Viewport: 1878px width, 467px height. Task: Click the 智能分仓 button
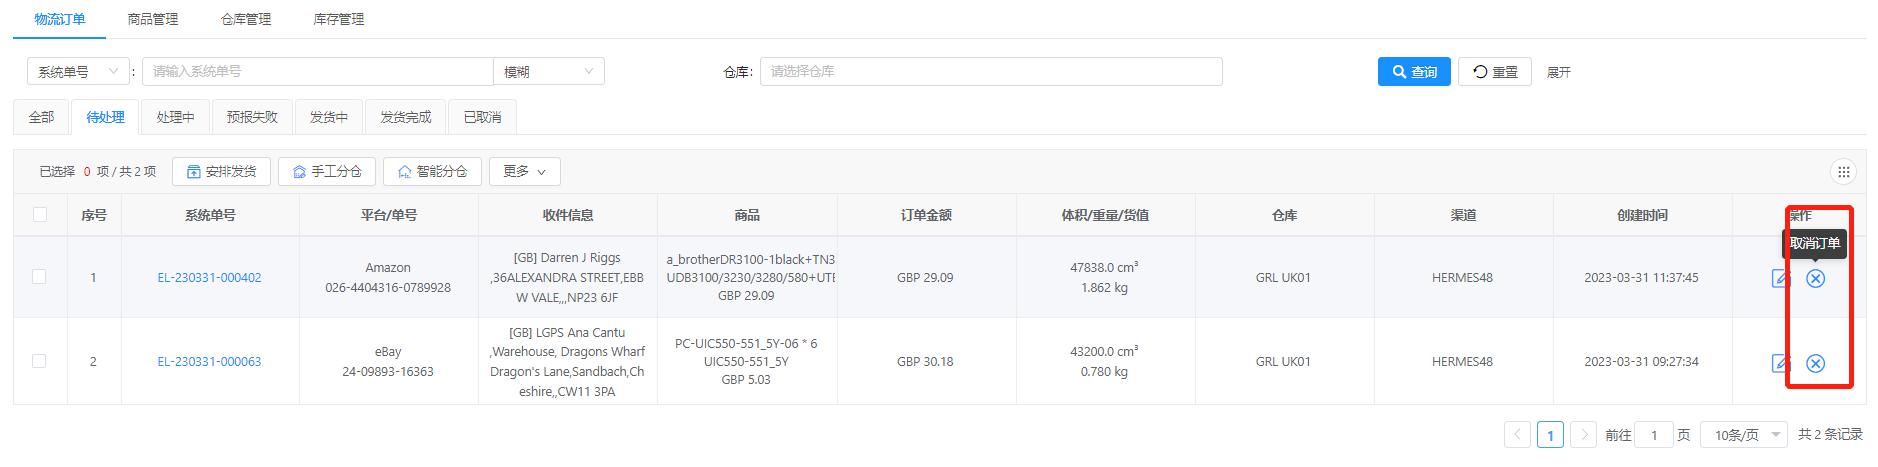[432, 172]
